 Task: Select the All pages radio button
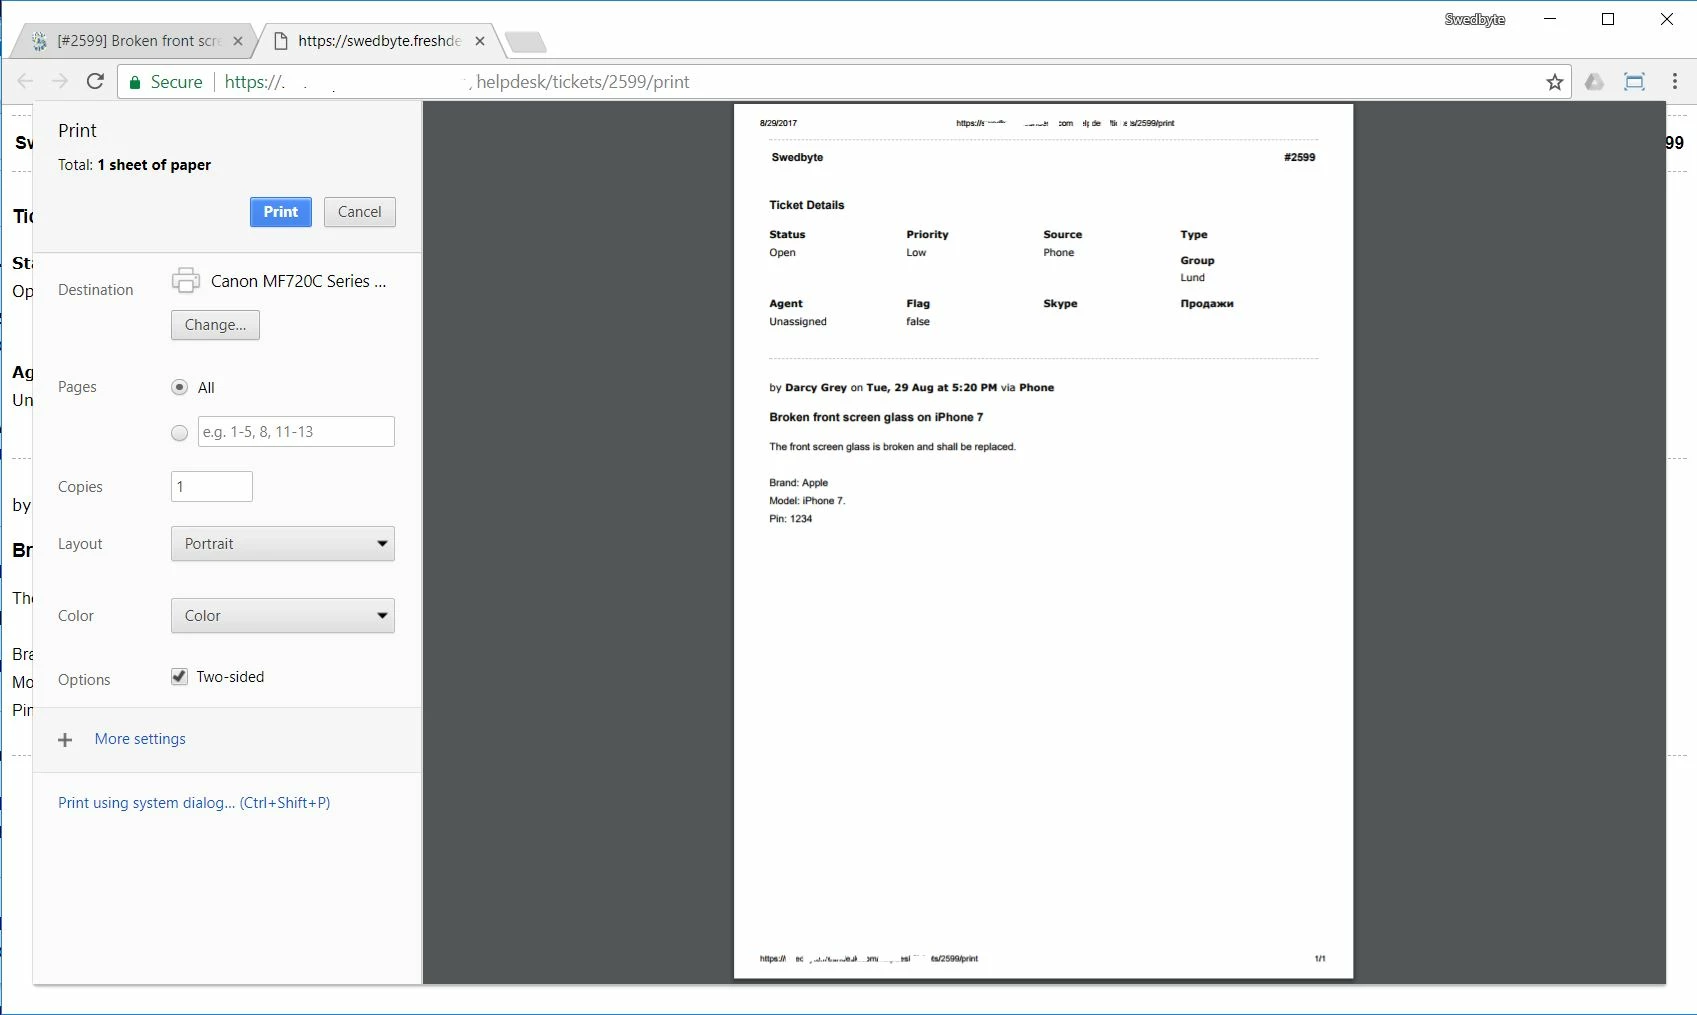tap(179, 387)
